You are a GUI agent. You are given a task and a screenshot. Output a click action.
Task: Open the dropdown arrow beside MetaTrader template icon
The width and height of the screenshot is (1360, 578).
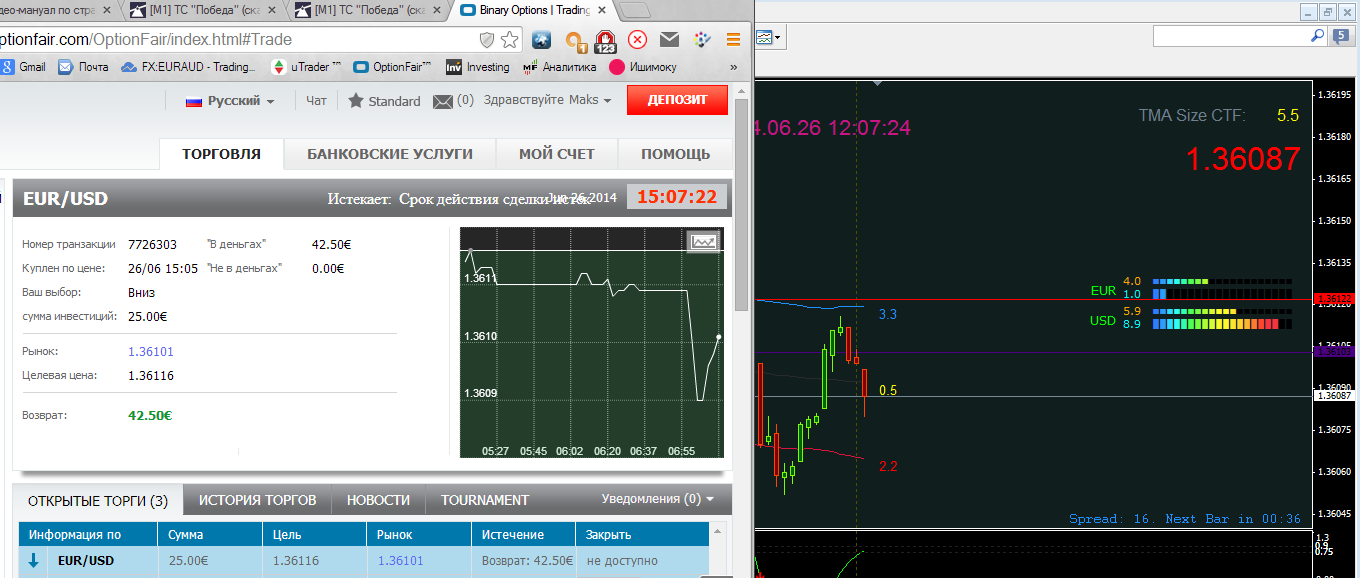[778, 38]
